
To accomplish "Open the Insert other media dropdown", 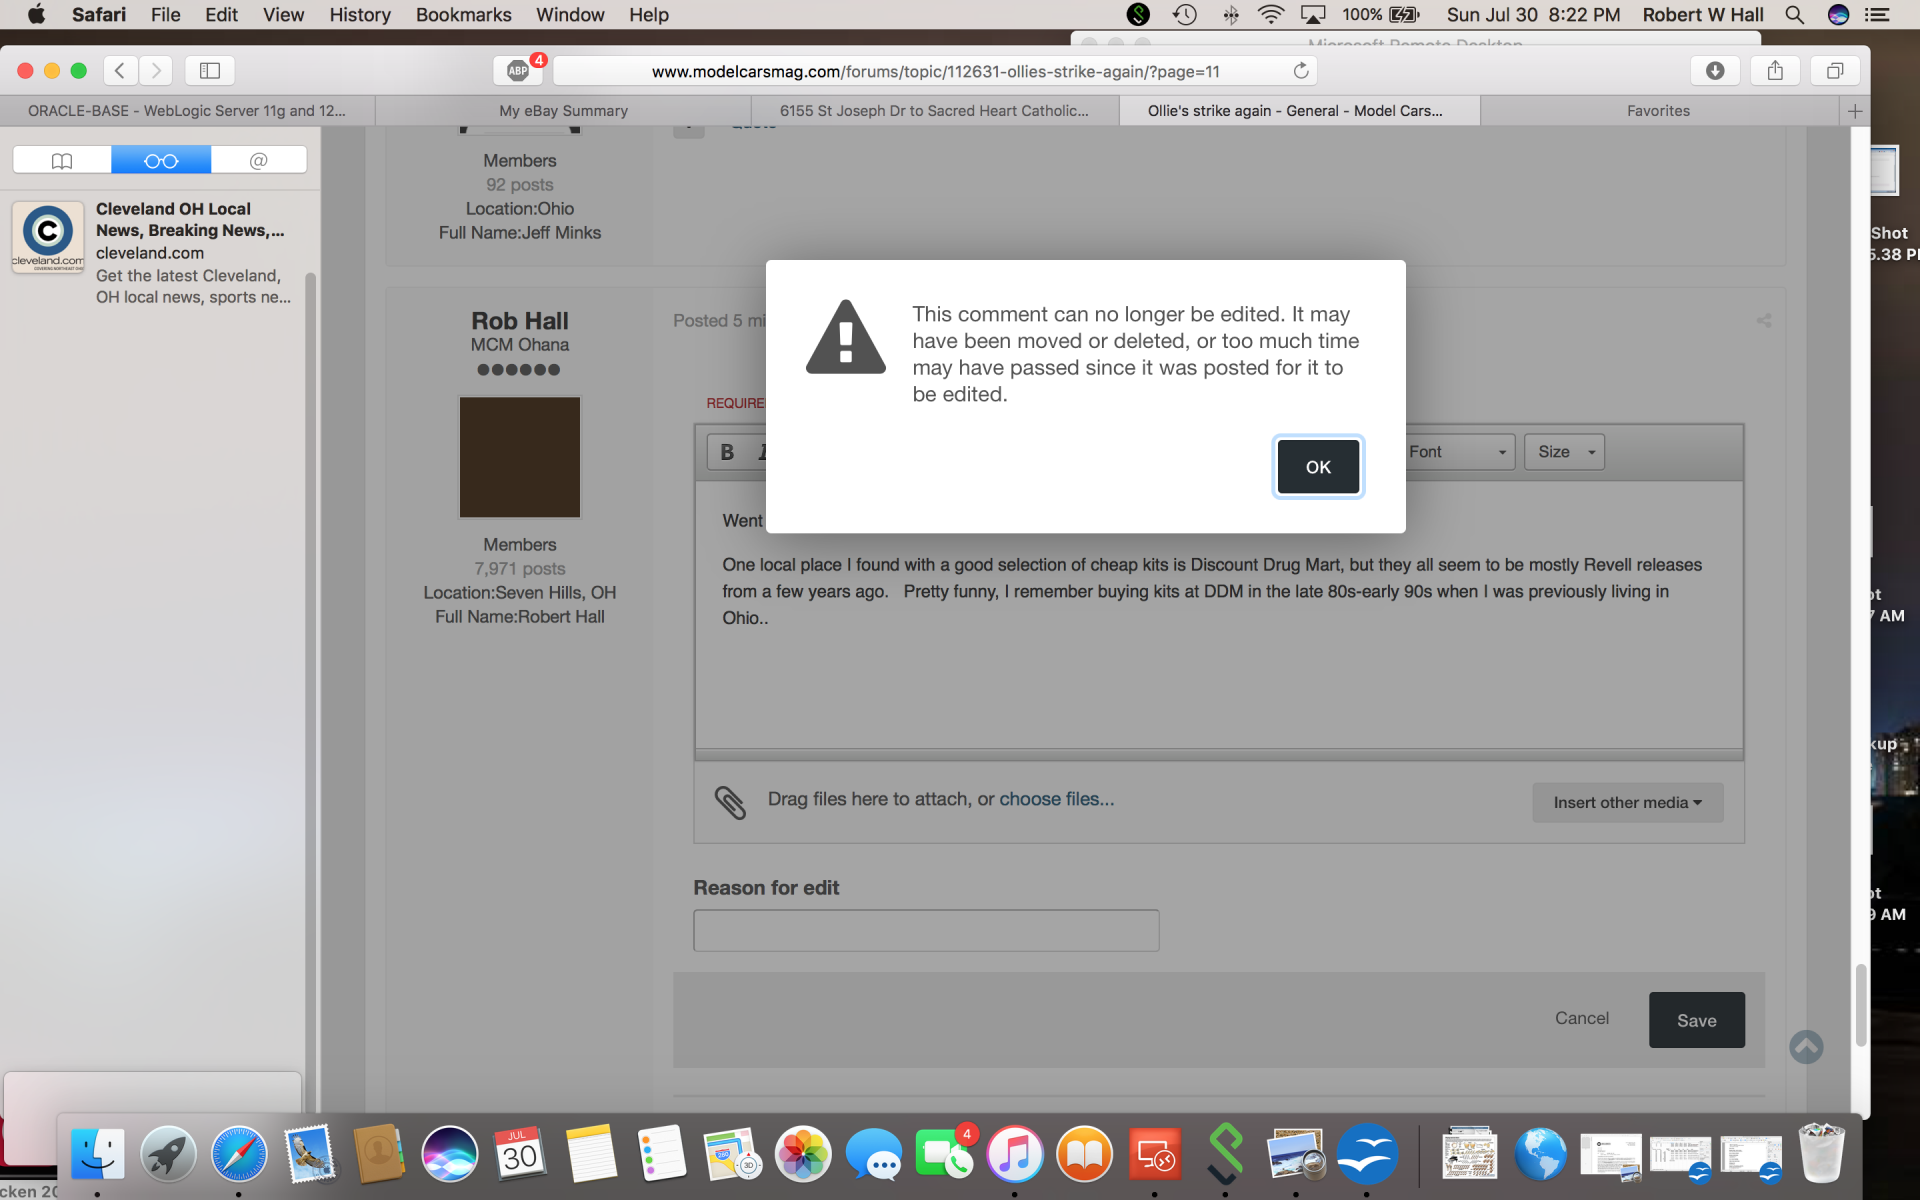I will point(1627,802).
